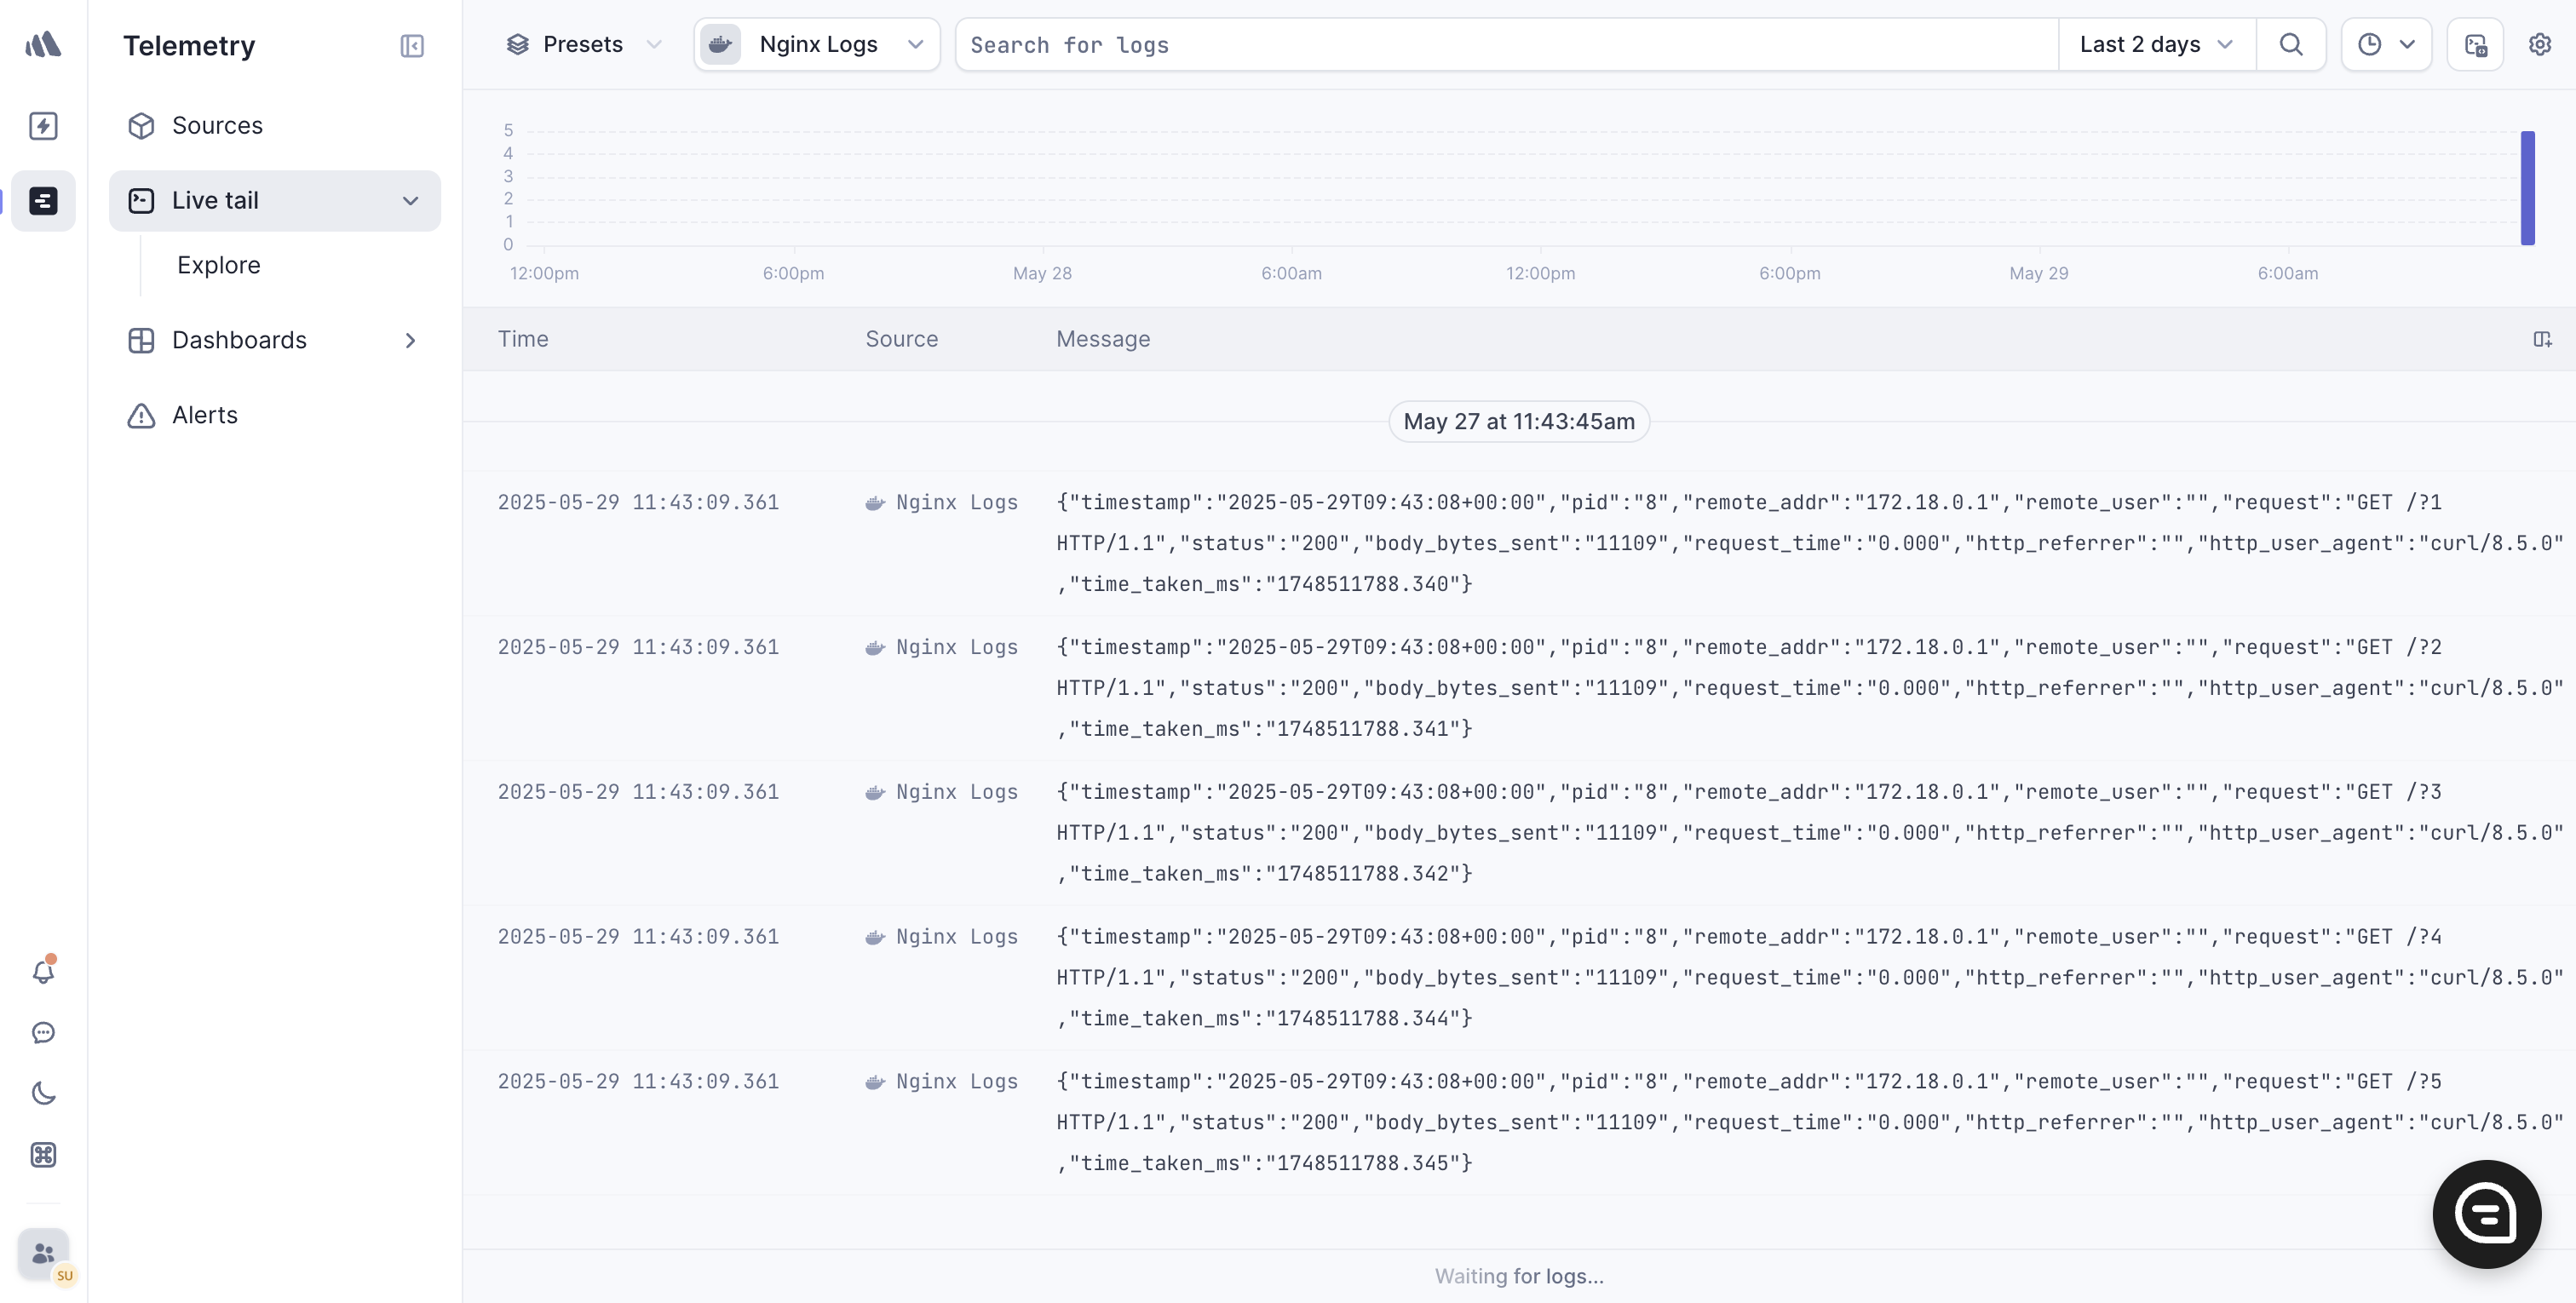Open Explore under Live tail
Screen dimensions: 2576x1303
click(219, 265)
